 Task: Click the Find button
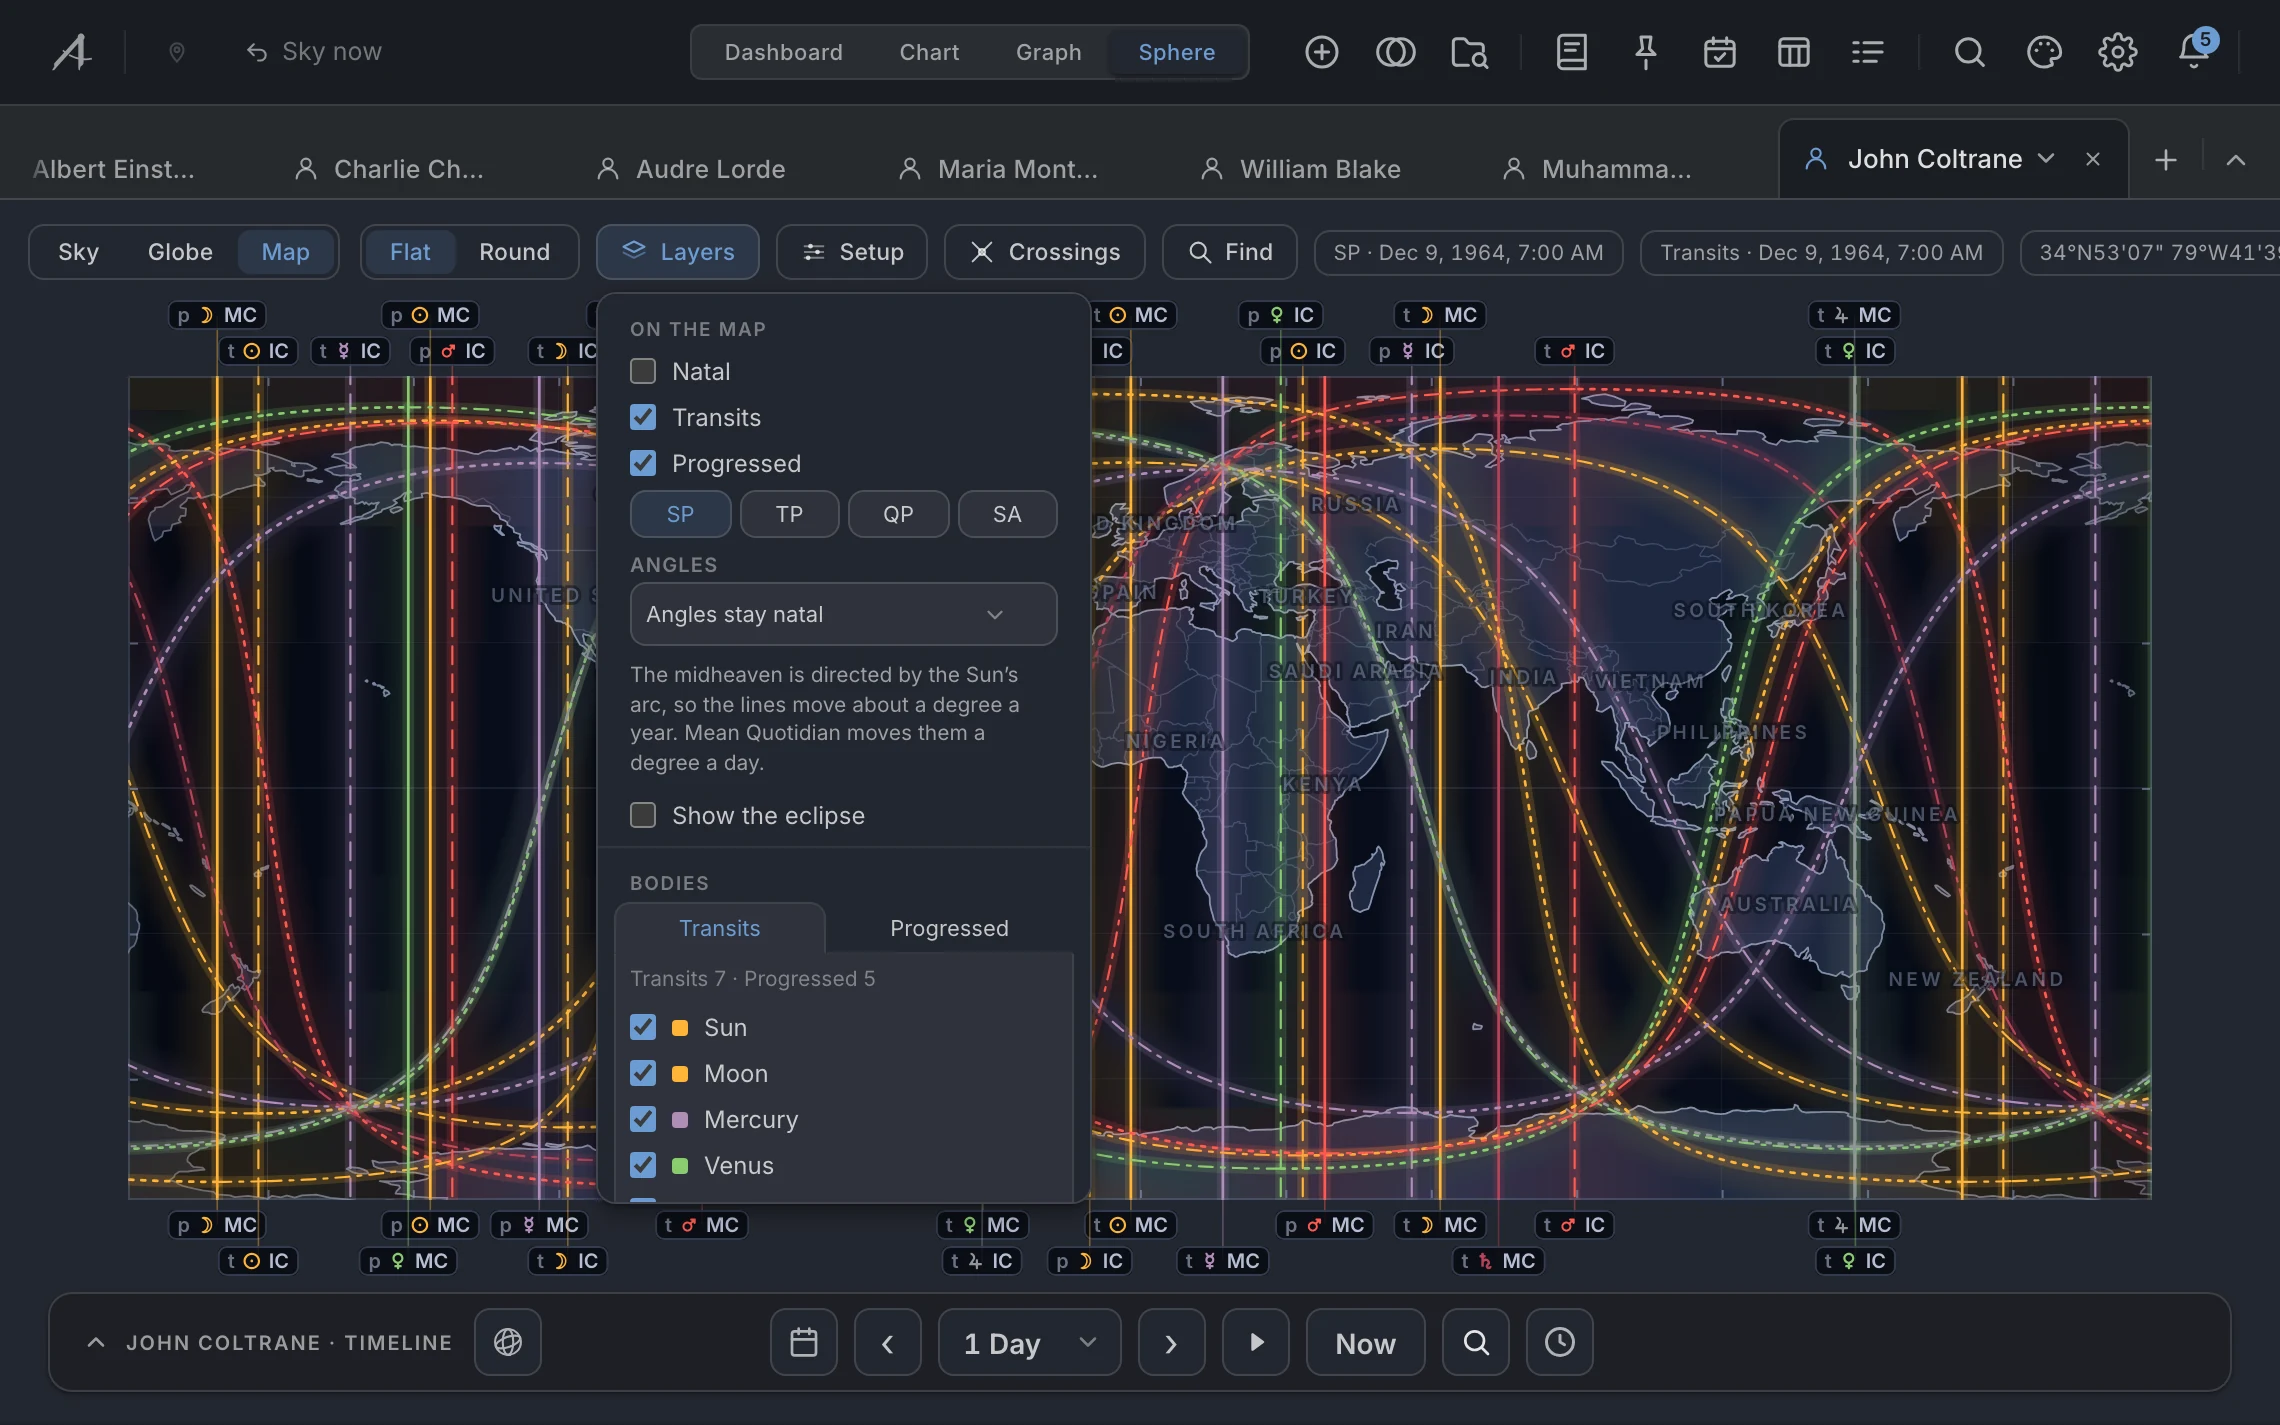point(1230,252)
